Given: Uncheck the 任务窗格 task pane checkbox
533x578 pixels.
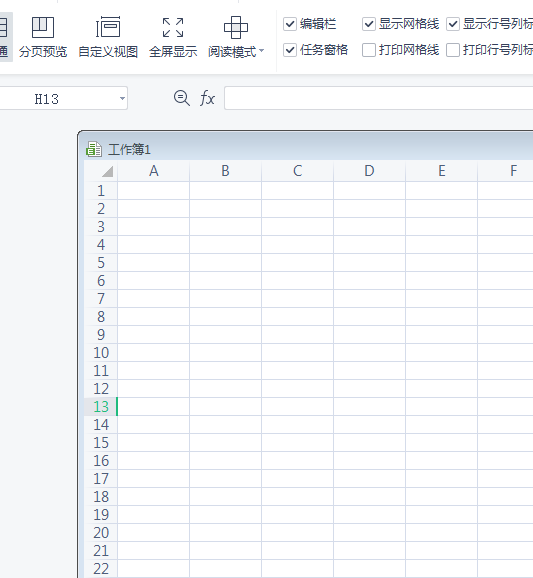Looking at the screenshot, I should (x=290, y=50).
